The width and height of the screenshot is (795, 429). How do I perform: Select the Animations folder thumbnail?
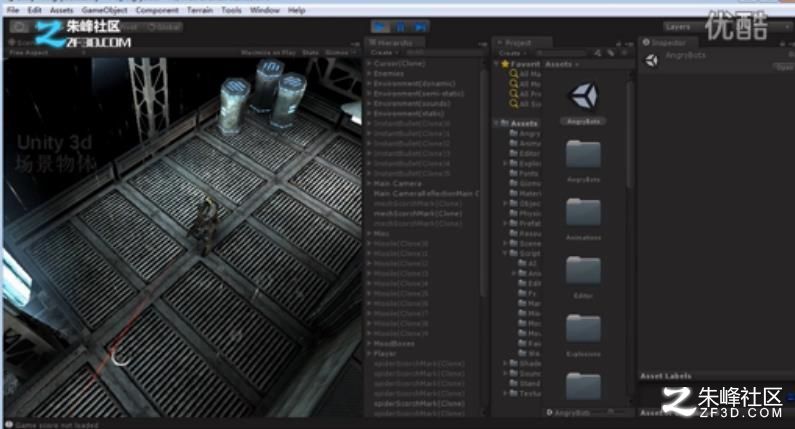tap(583, 212)
